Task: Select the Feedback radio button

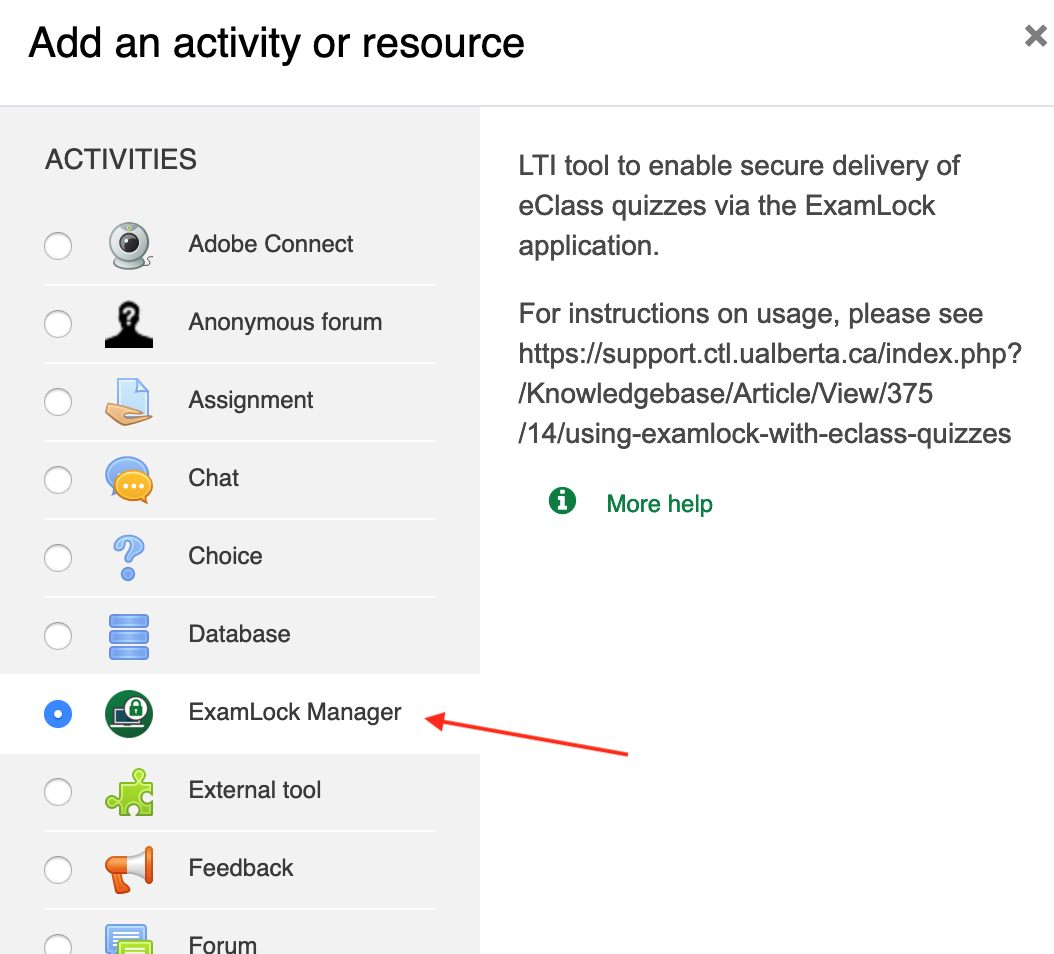Action: click(x=58, y=869)
